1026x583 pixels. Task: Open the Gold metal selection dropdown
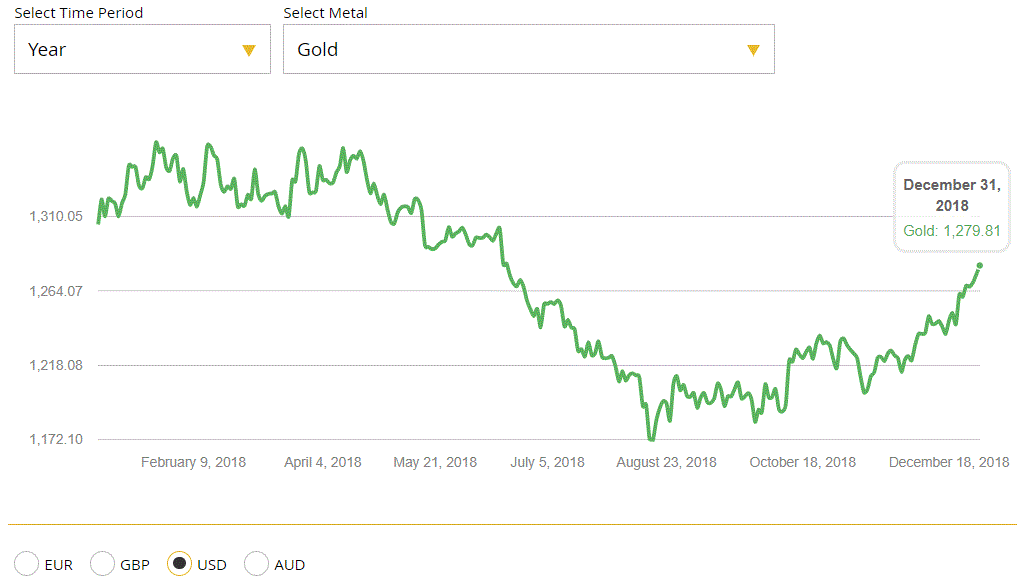528,49
